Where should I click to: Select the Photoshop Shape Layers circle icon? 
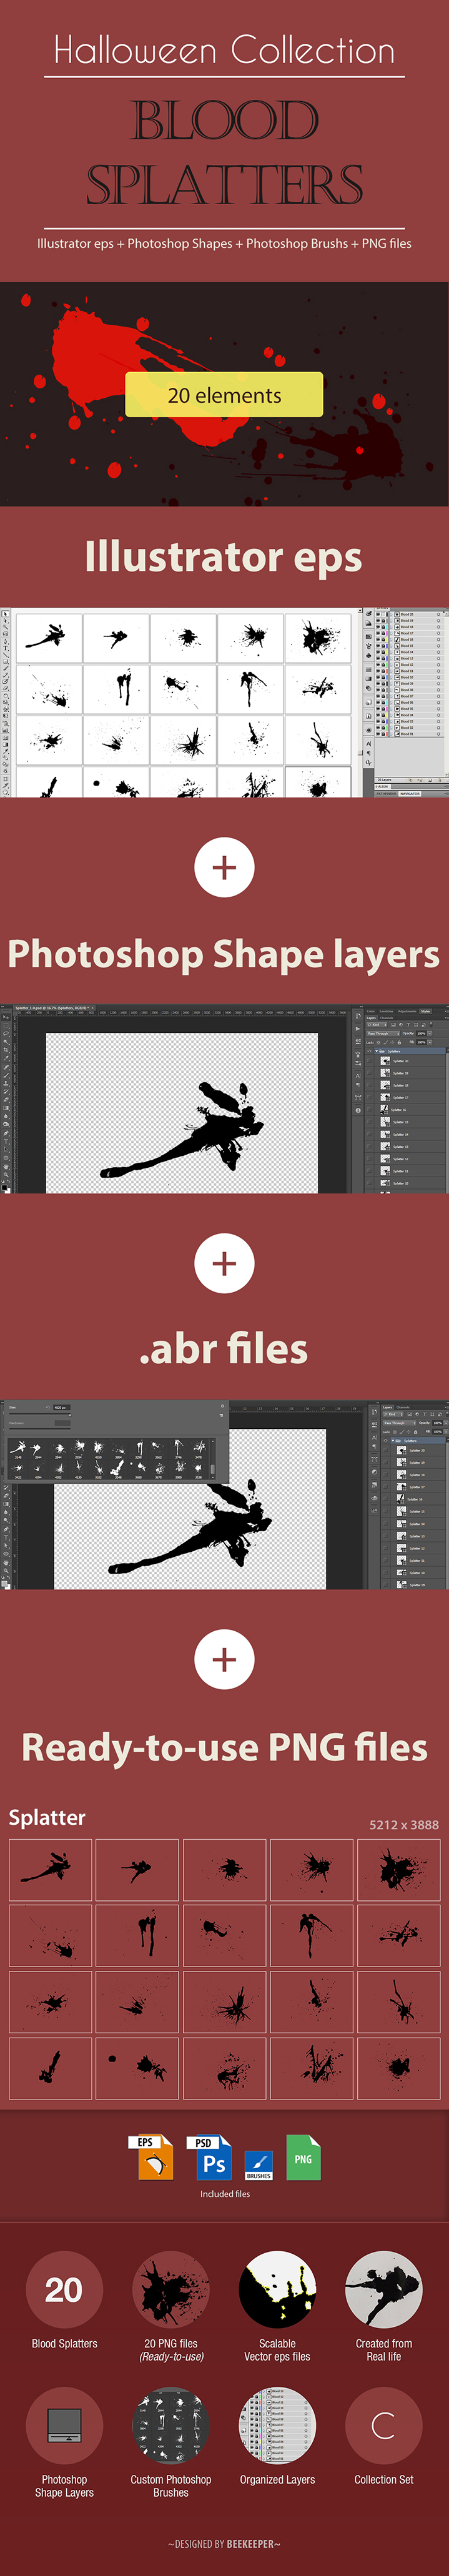[x=64, y=2425]
